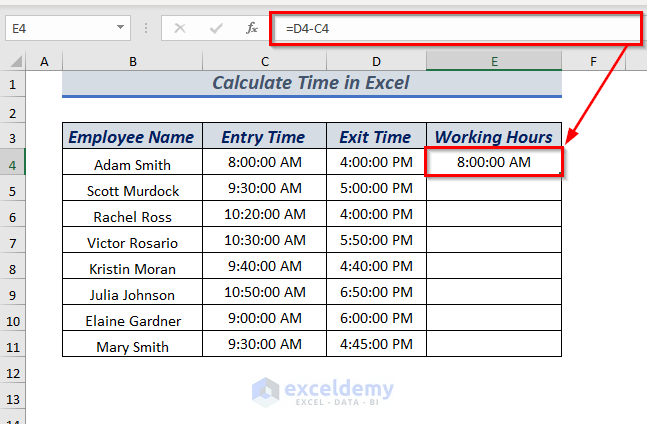
Task: Select the 'Employee Name' header cell
Action: pyautogui.click(x=132, y=136)
